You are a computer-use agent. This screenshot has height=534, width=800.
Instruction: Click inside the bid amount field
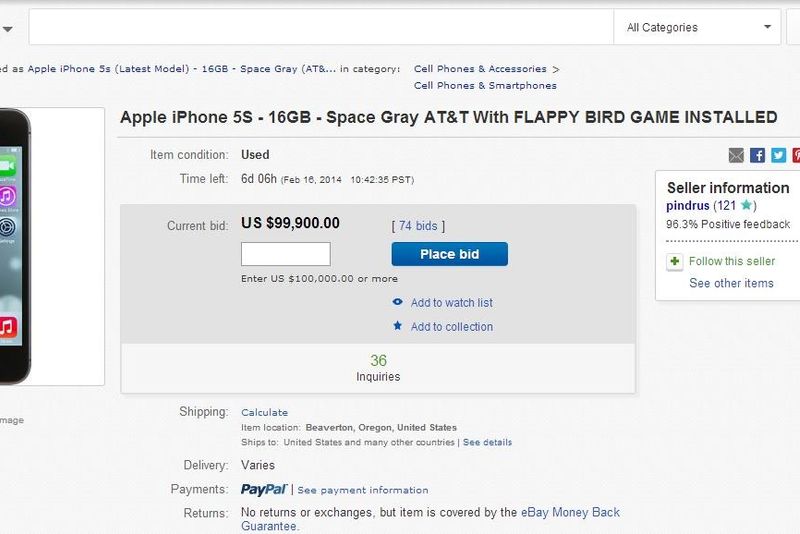tap(285, 254)
